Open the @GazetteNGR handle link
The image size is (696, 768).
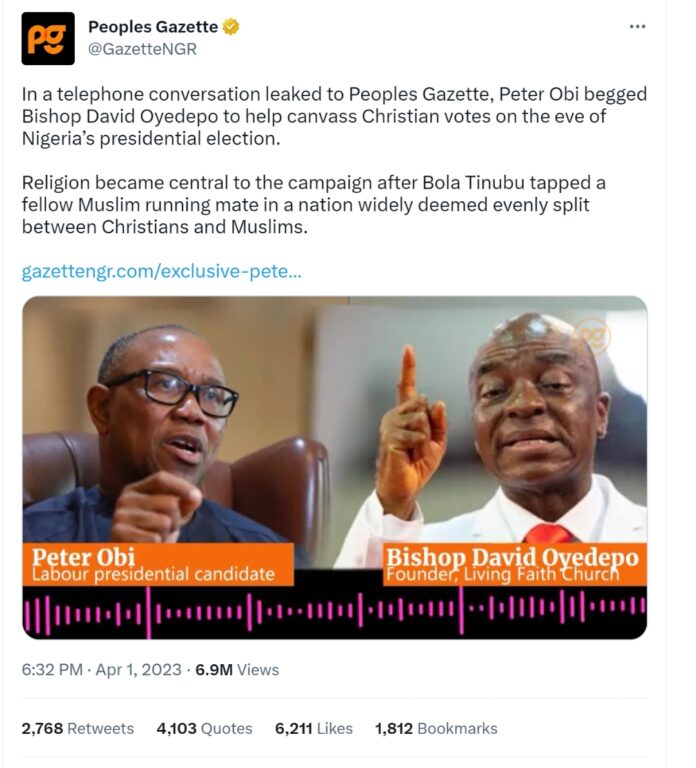click(x=143, y=49)
